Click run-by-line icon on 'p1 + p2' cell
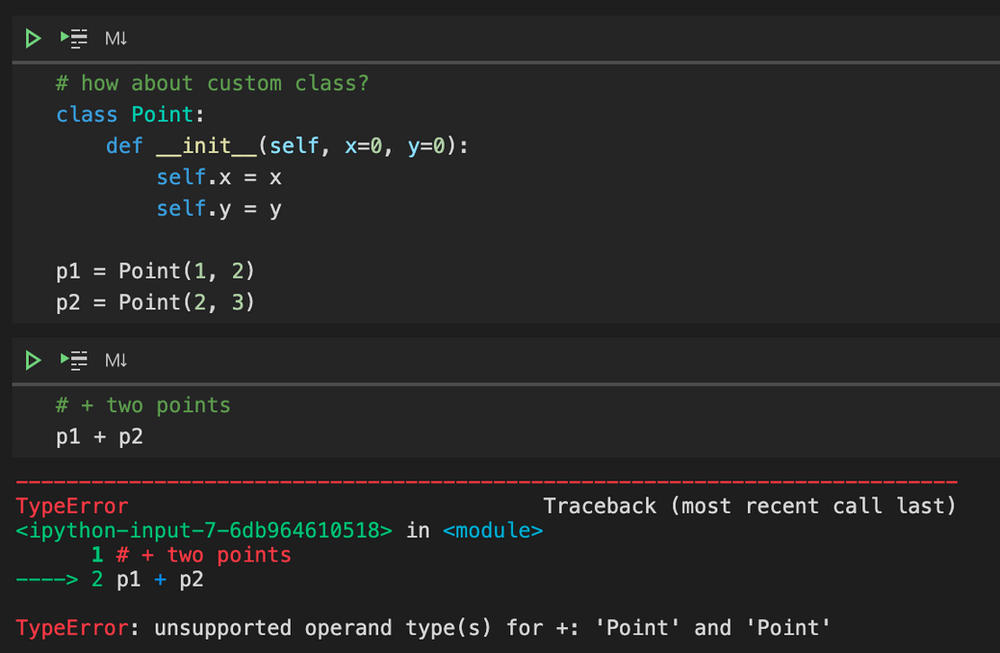This screenshot has width=1000, height=653. (x=74, y=360)
